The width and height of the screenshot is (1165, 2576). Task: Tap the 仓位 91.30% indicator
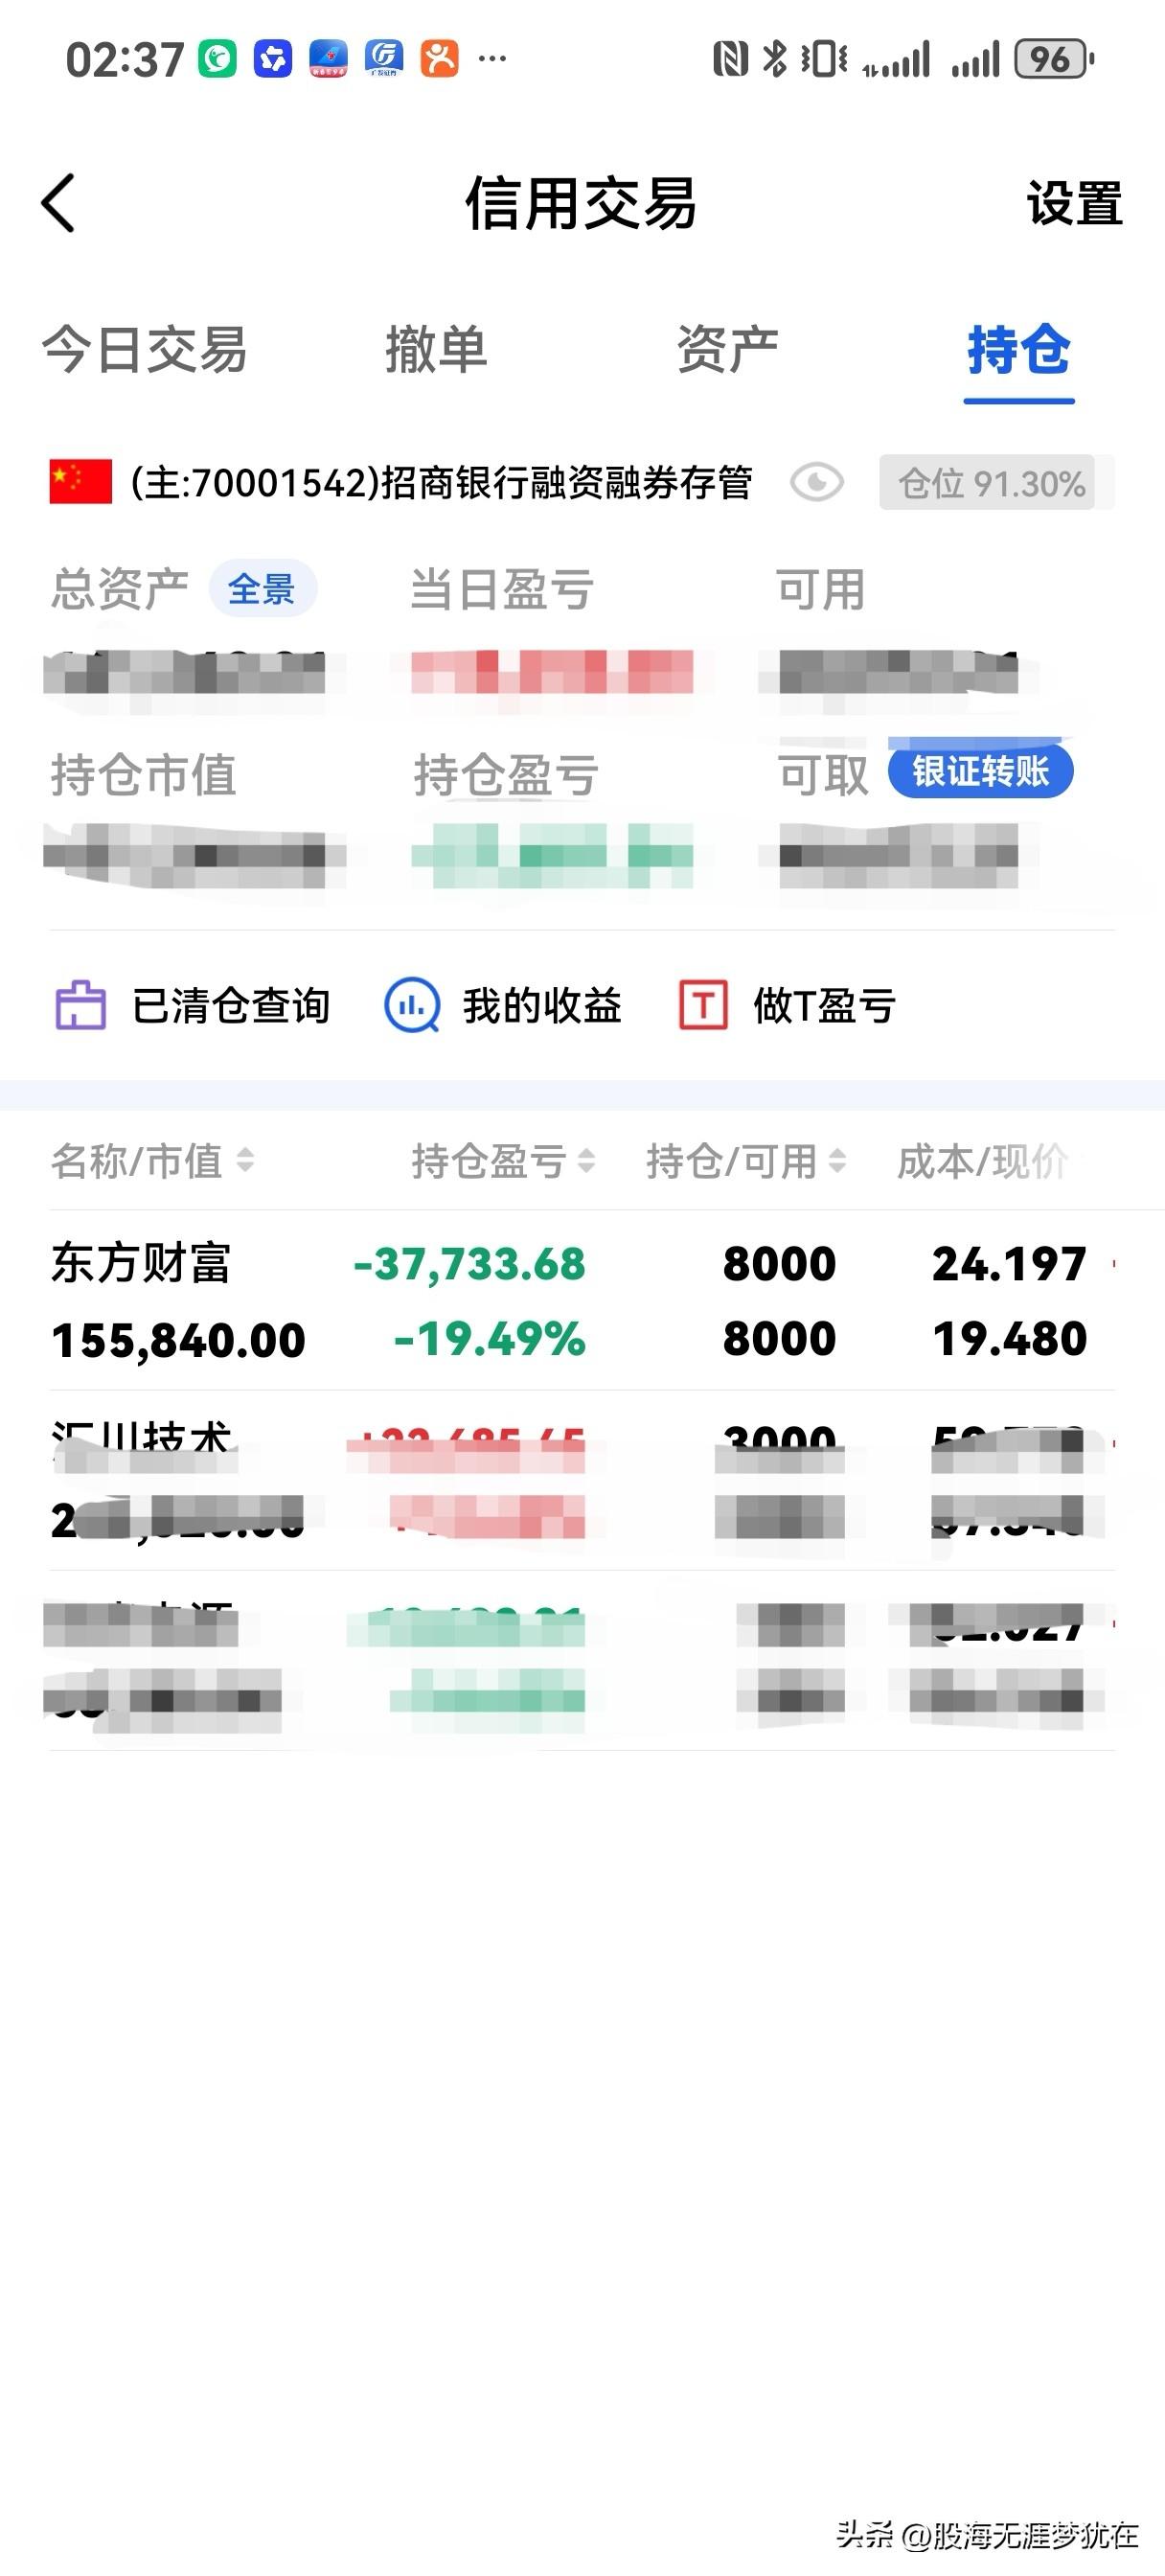[x=991, y=483]
